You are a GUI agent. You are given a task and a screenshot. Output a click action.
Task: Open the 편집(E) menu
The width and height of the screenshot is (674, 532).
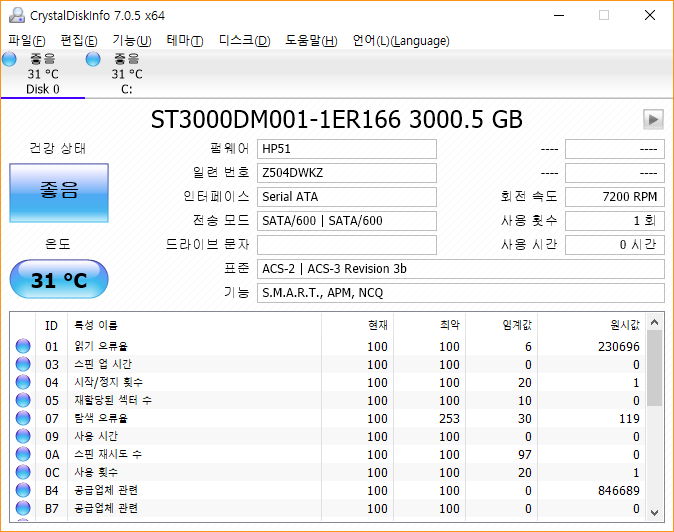pos(79,41)
